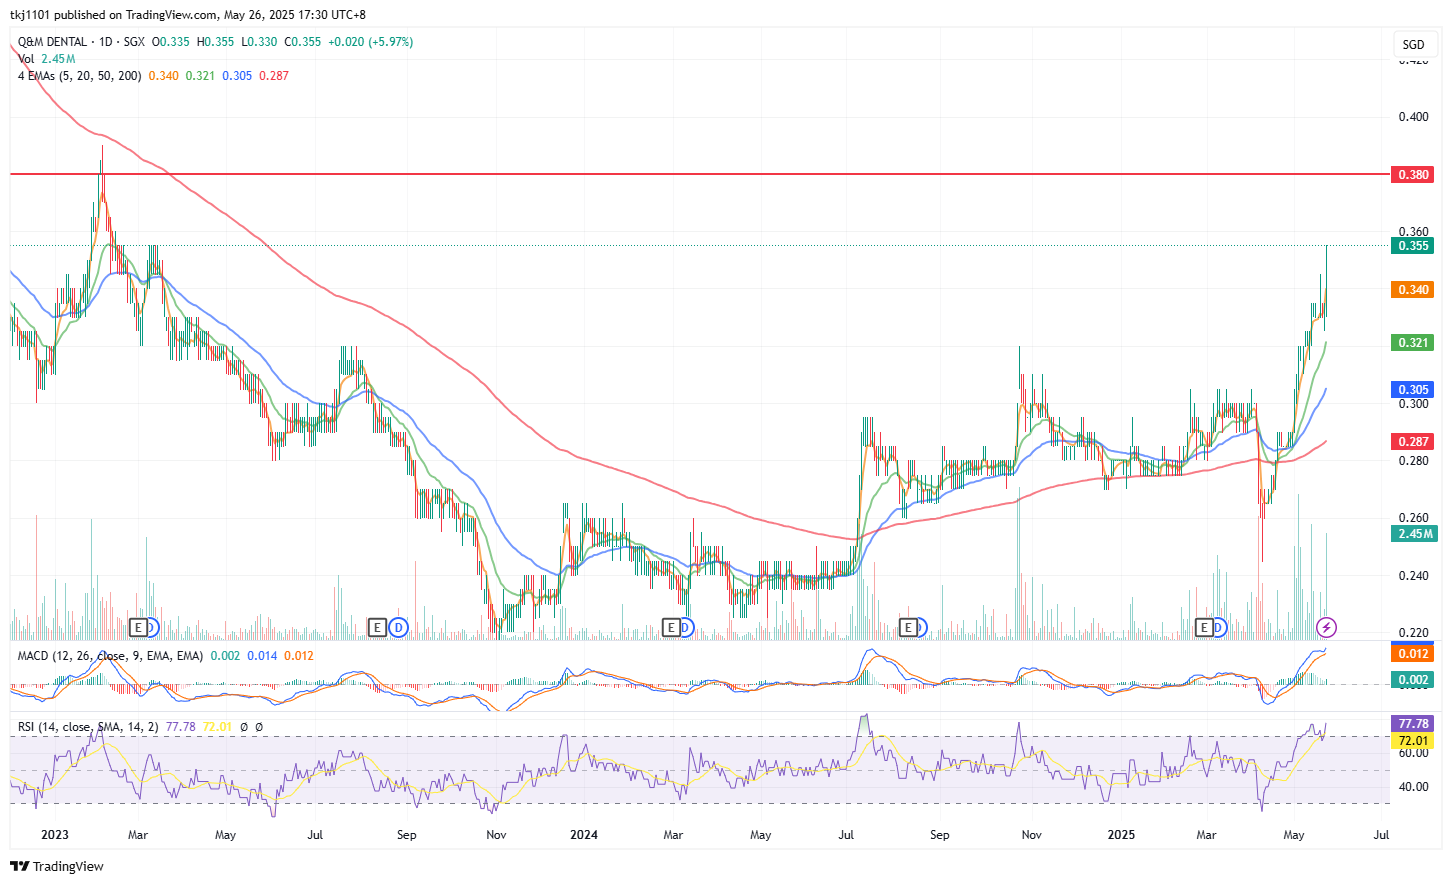Click the 40.00 RSI scale label

[x=1413, y=787]
